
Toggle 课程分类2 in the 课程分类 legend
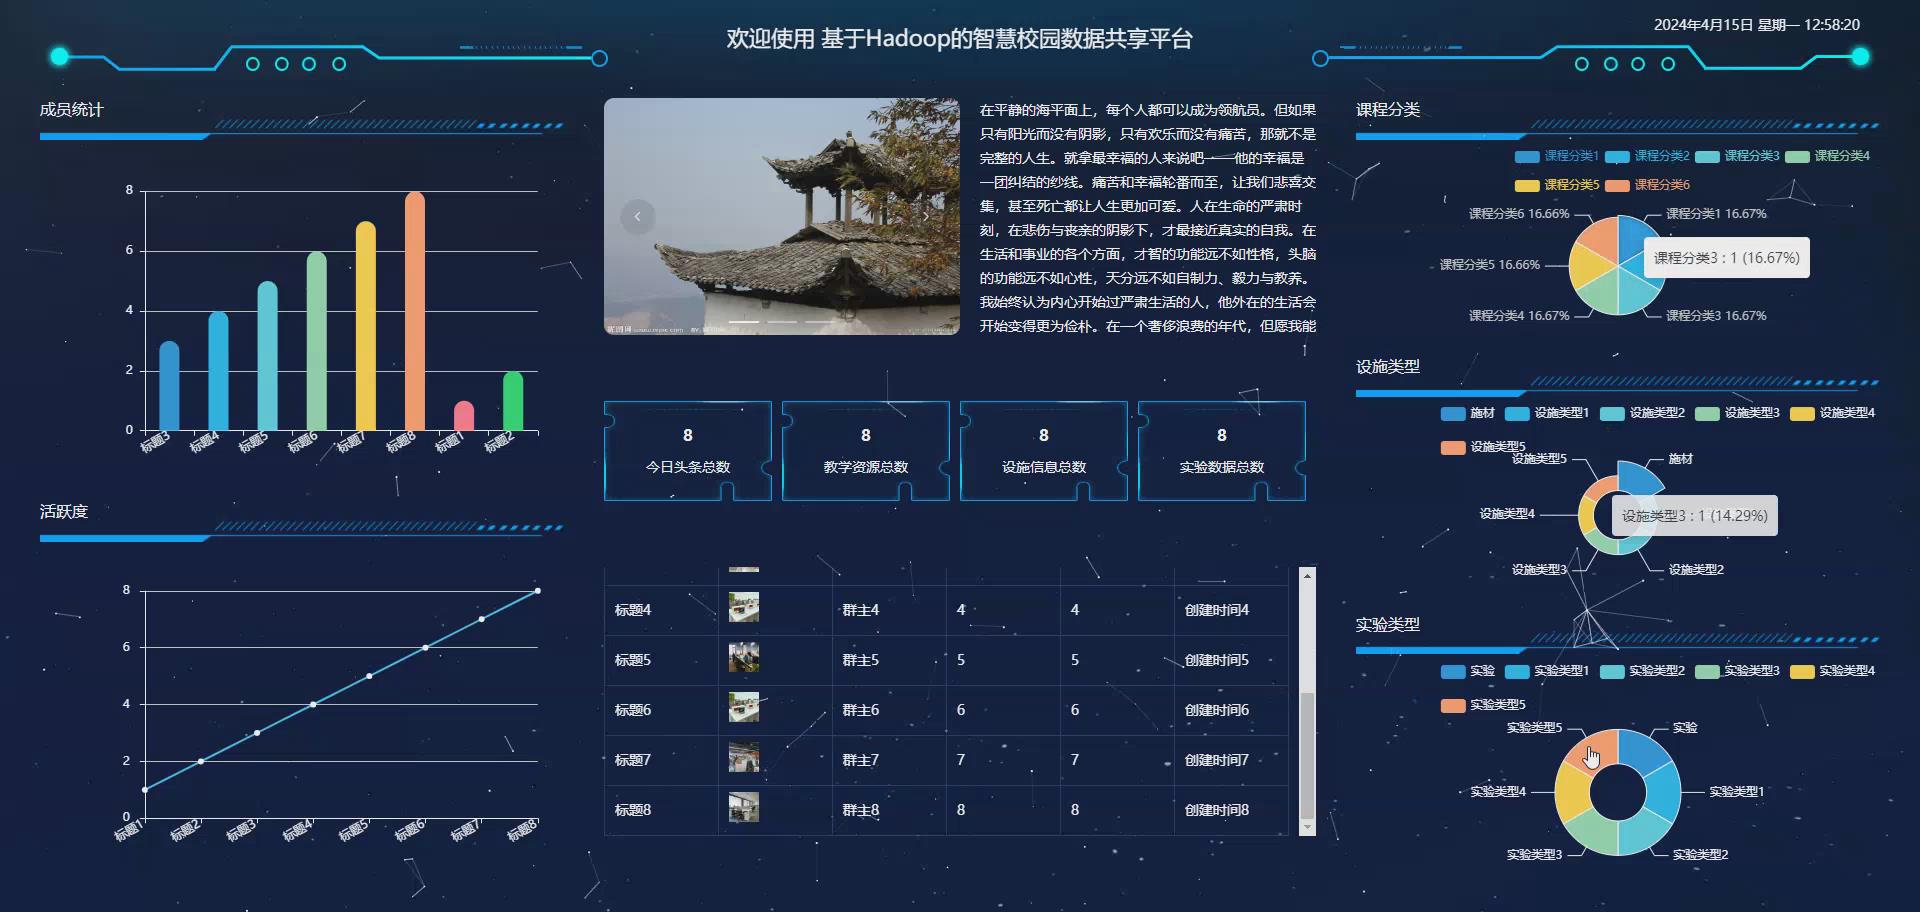1647,156
